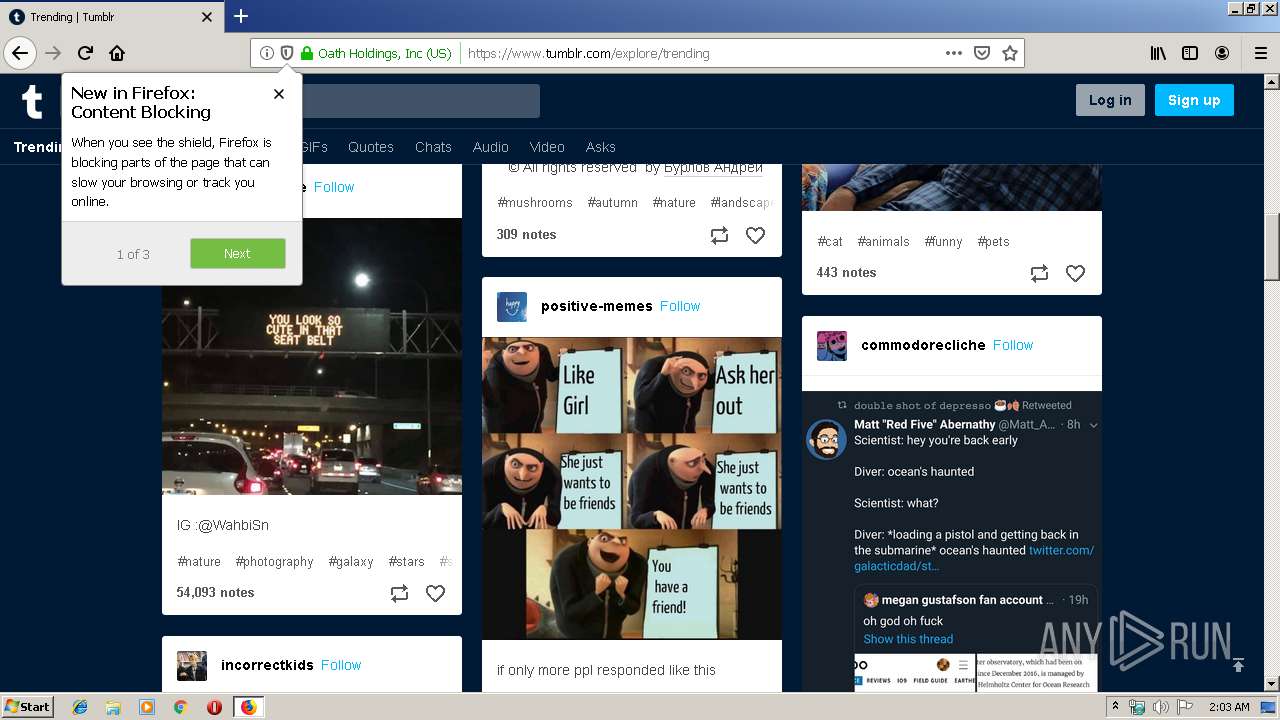This screenshot has height=720, width=1280.
Task: Click Next in Content Blocking tour
Action: 238,253
